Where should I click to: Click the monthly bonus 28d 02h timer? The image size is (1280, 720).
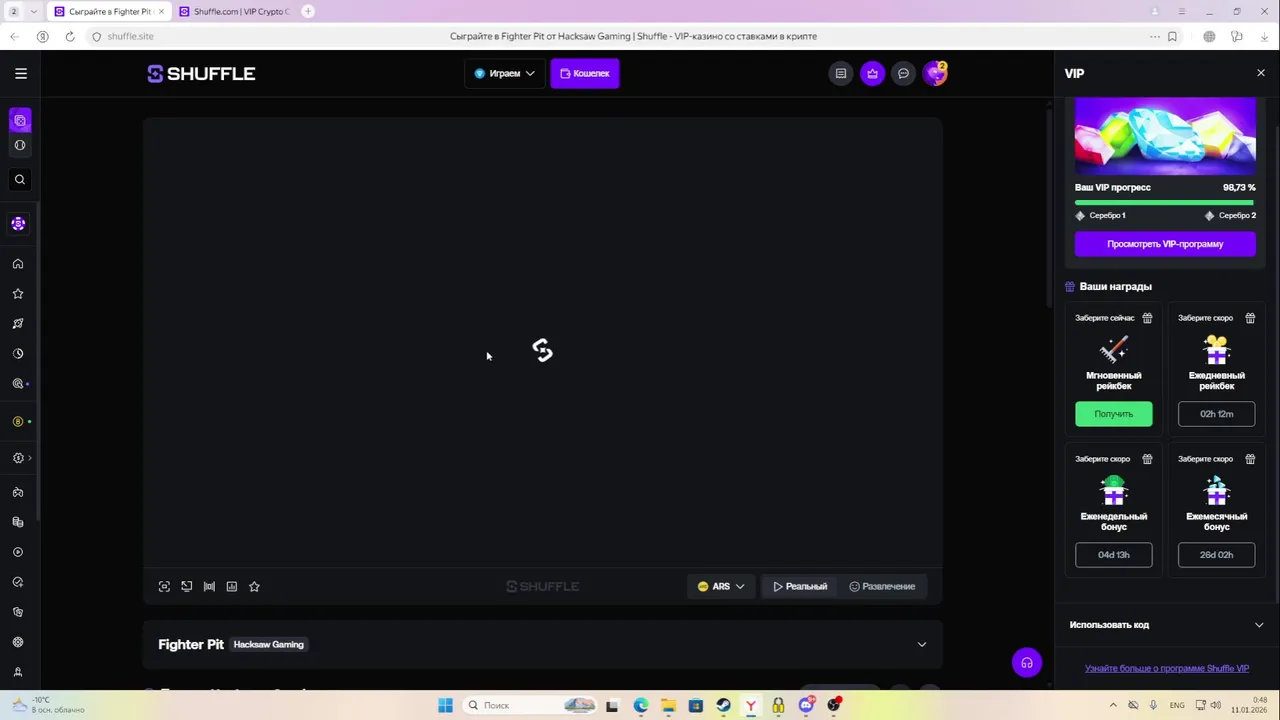point(1217,555)
